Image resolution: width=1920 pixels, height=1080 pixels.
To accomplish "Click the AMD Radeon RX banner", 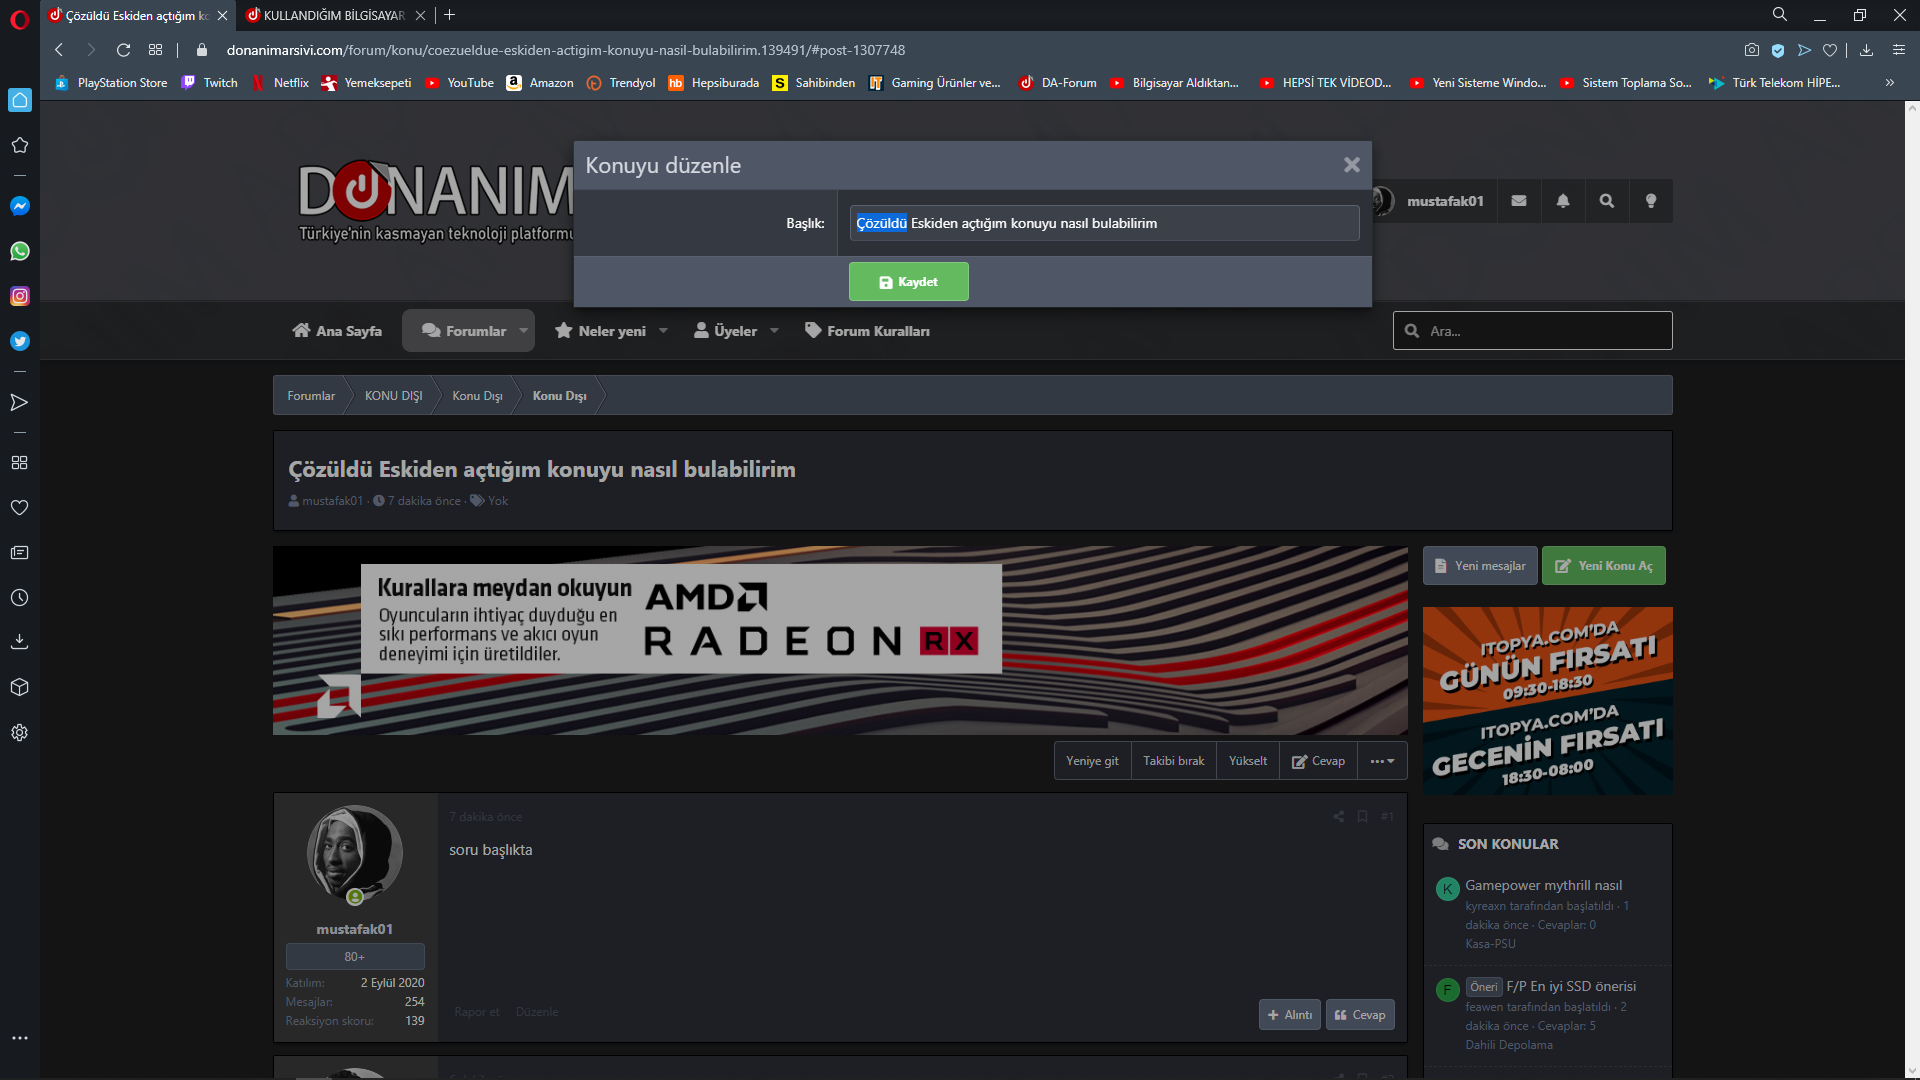I will (x=840, y=641).
